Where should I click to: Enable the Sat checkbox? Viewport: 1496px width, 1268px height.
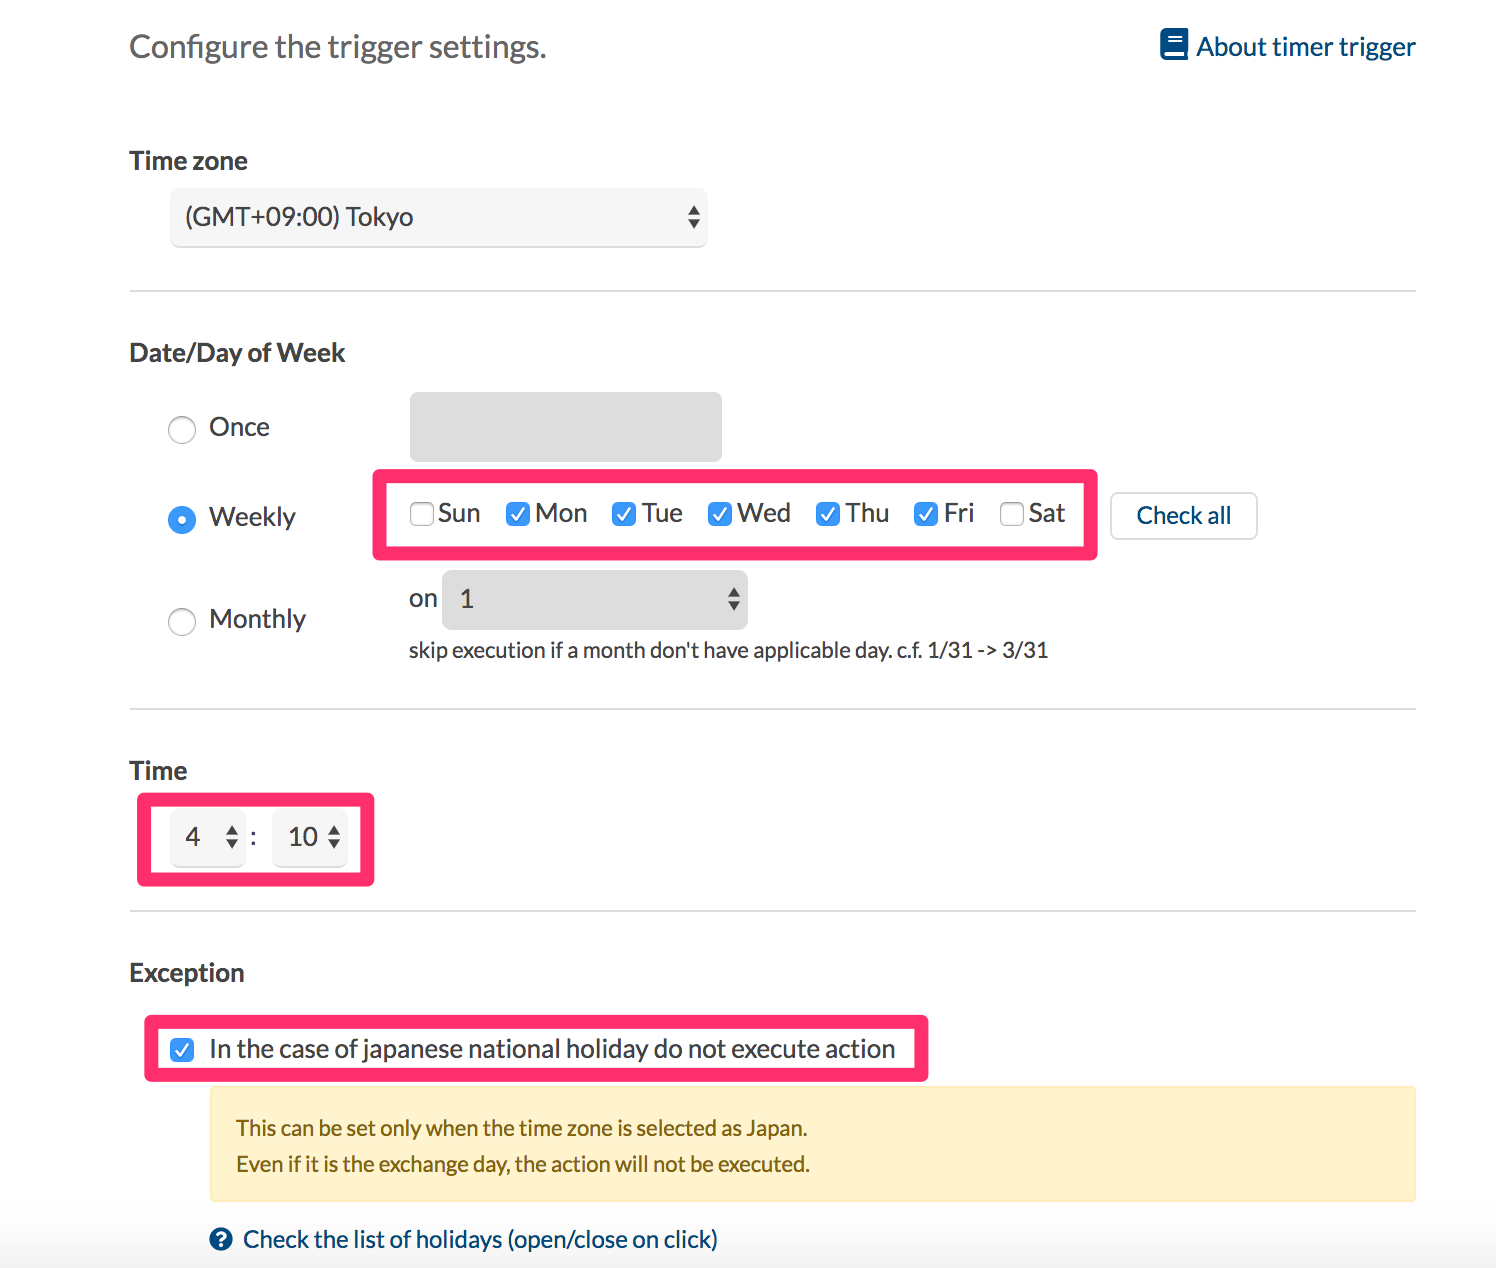click(1012, 514)
